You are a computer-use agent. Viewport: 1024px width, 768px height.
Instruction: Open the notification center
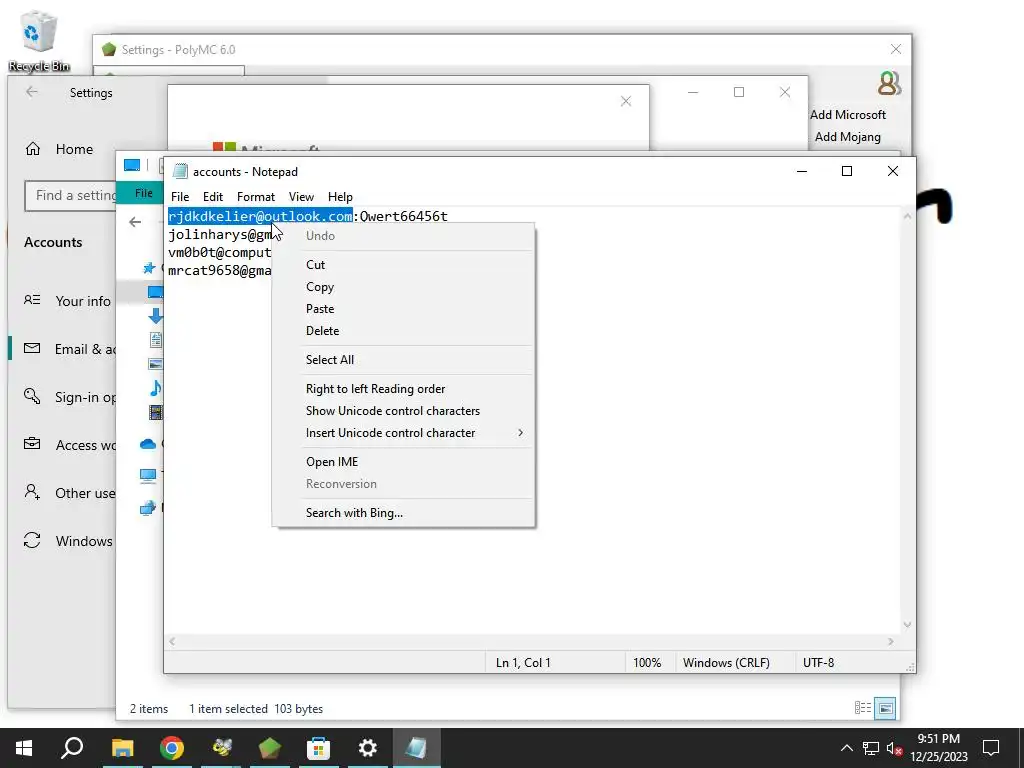pyautogui.click(x=991, y=748)
